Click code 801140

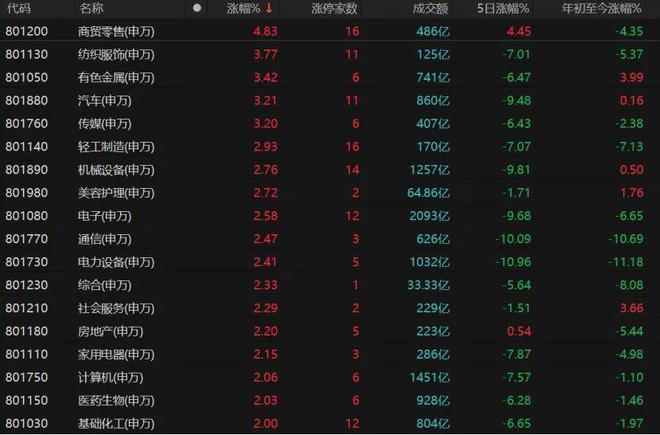pyautogui.click(x=27, y=147)
